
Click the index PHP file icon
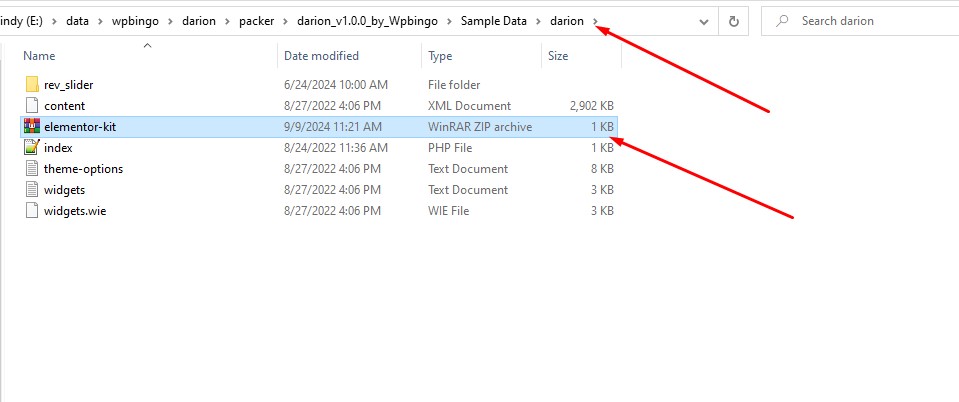[x=31, y=148]
